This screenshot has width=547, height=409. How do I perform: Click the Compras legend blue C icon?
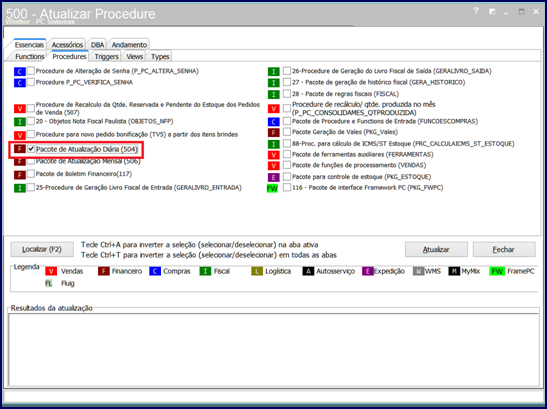coord(155,271)
